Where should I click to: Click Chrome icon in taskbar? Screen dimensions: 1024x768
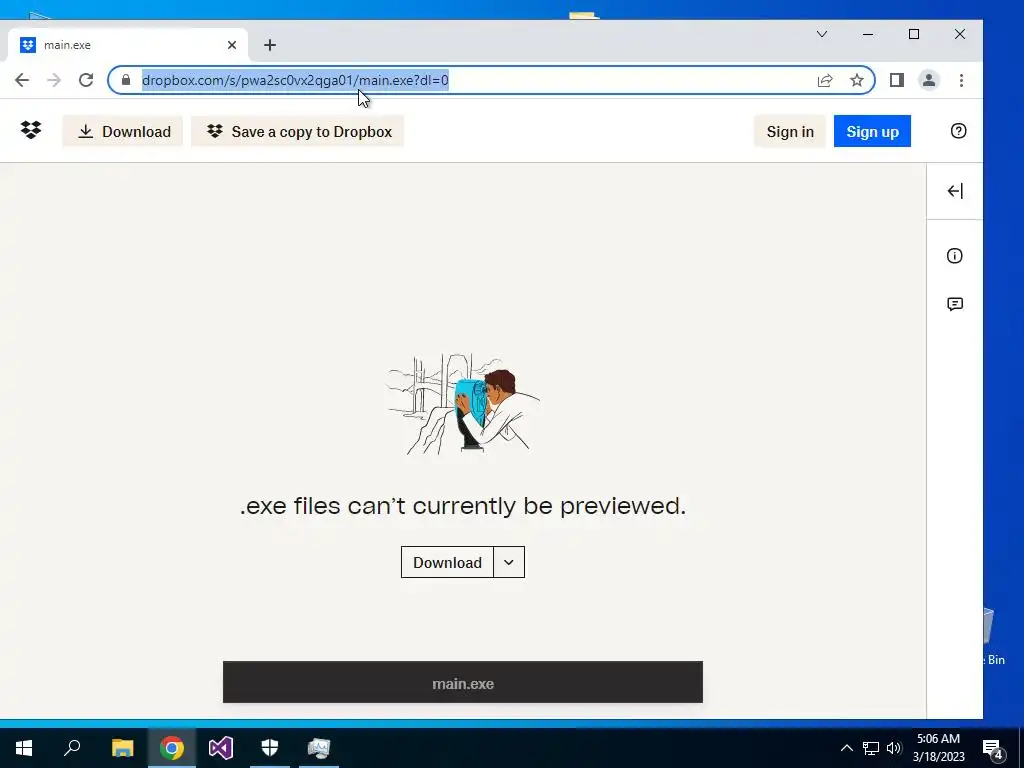click(172, 748)
